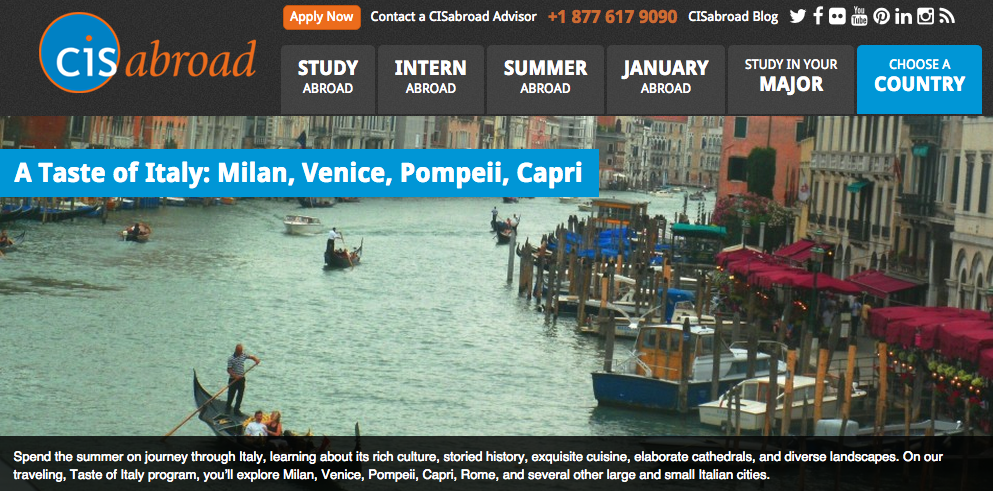Open the Study Abroad menu
Viewport: 993px width, 491px height.
327,79
